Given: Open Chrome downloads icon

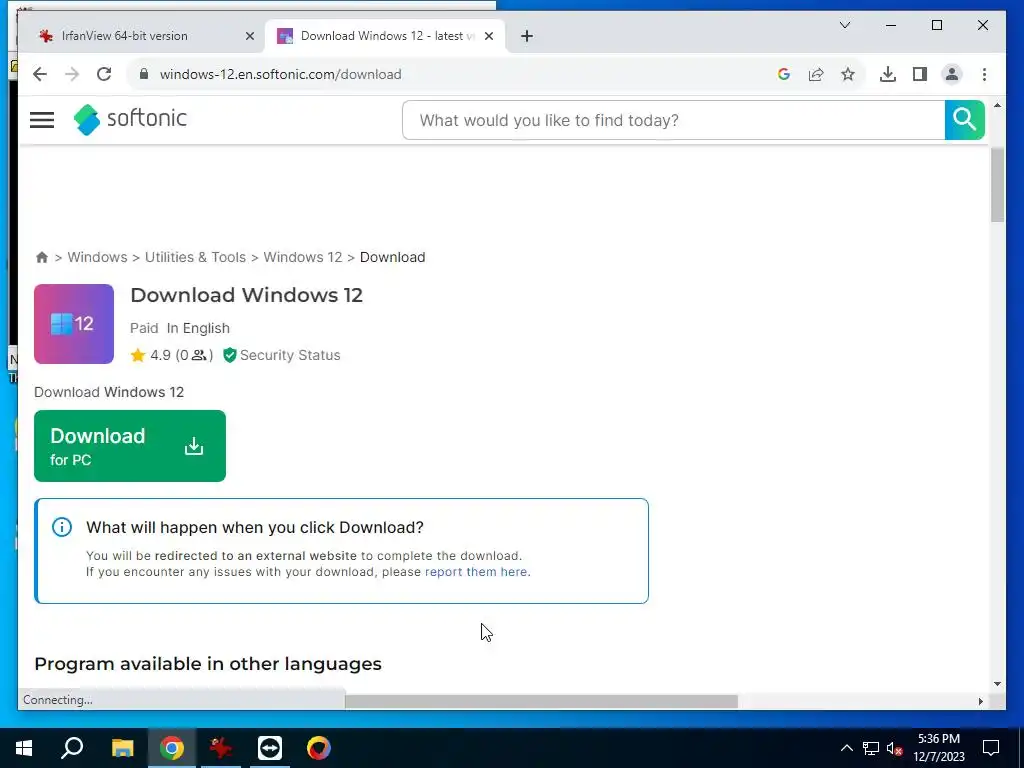Looking at the screenshot, I should [888, 74].
